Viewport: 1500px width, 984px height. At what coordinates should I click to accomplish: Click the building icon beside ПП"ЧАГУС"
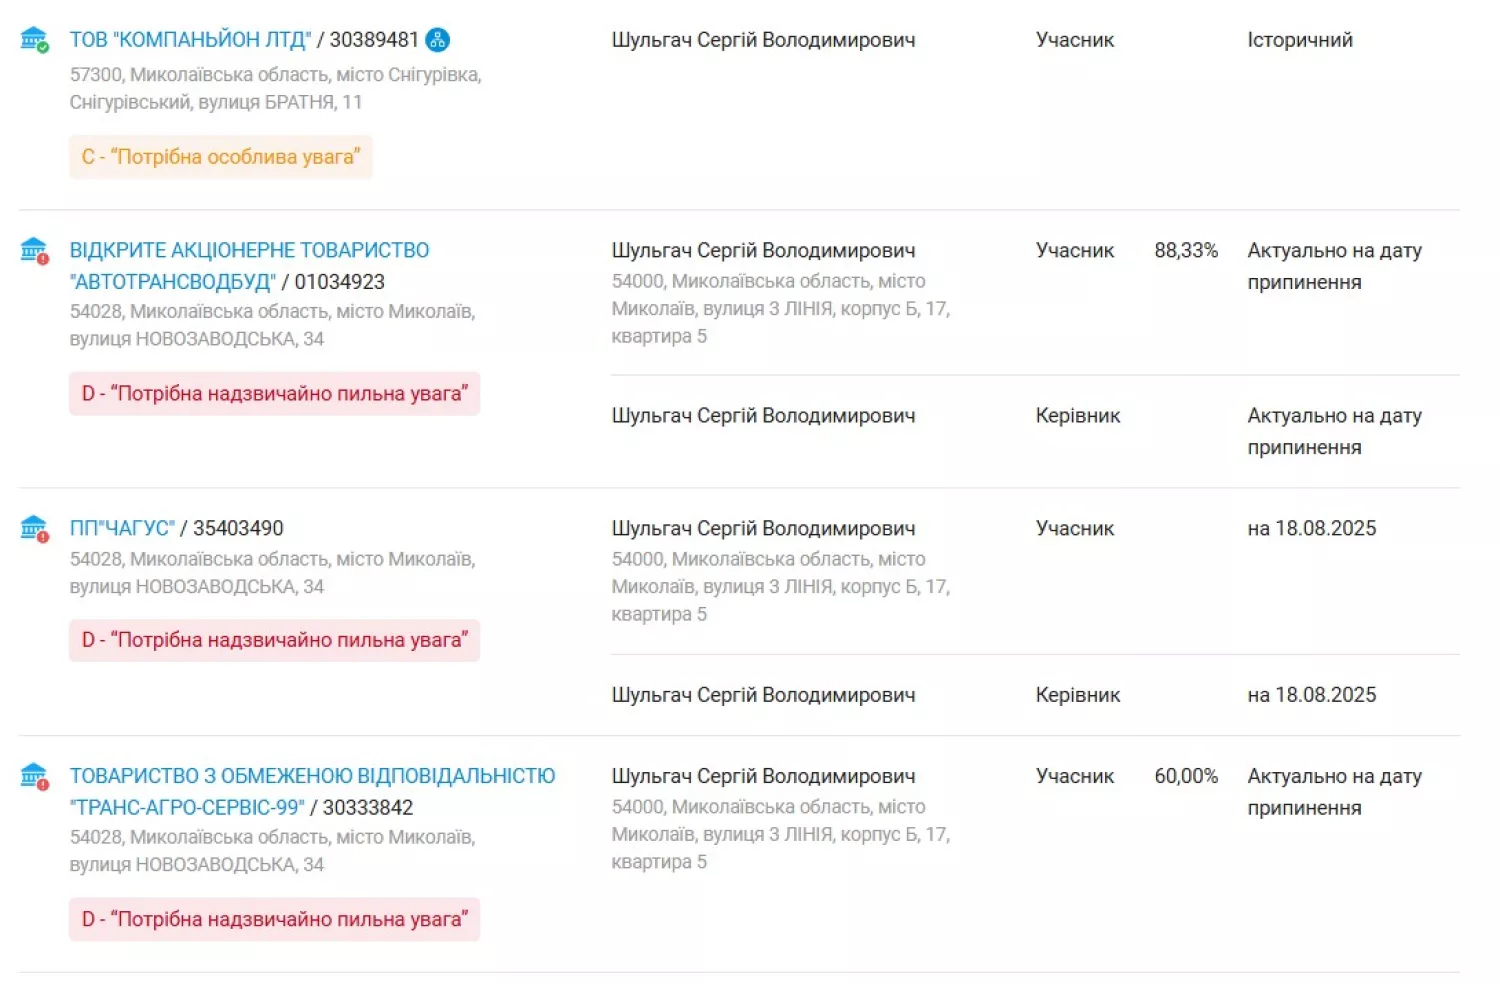tap(34, 528)
